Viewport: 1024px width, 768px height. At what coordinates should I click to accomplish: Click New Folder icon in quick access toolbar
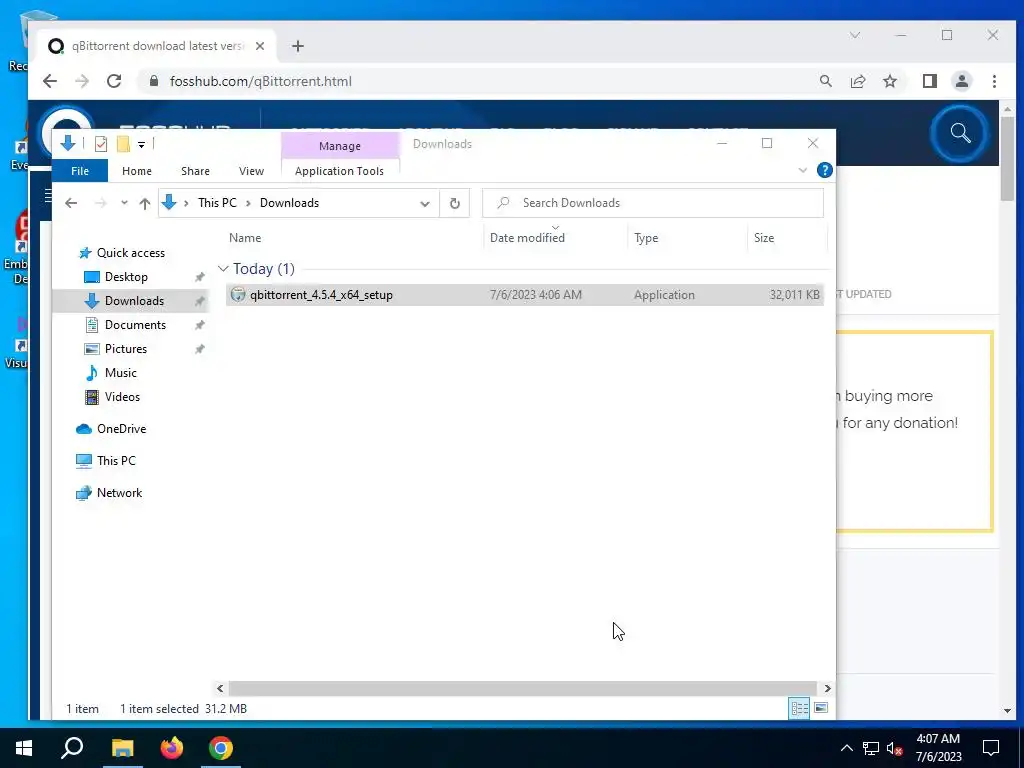123,144
